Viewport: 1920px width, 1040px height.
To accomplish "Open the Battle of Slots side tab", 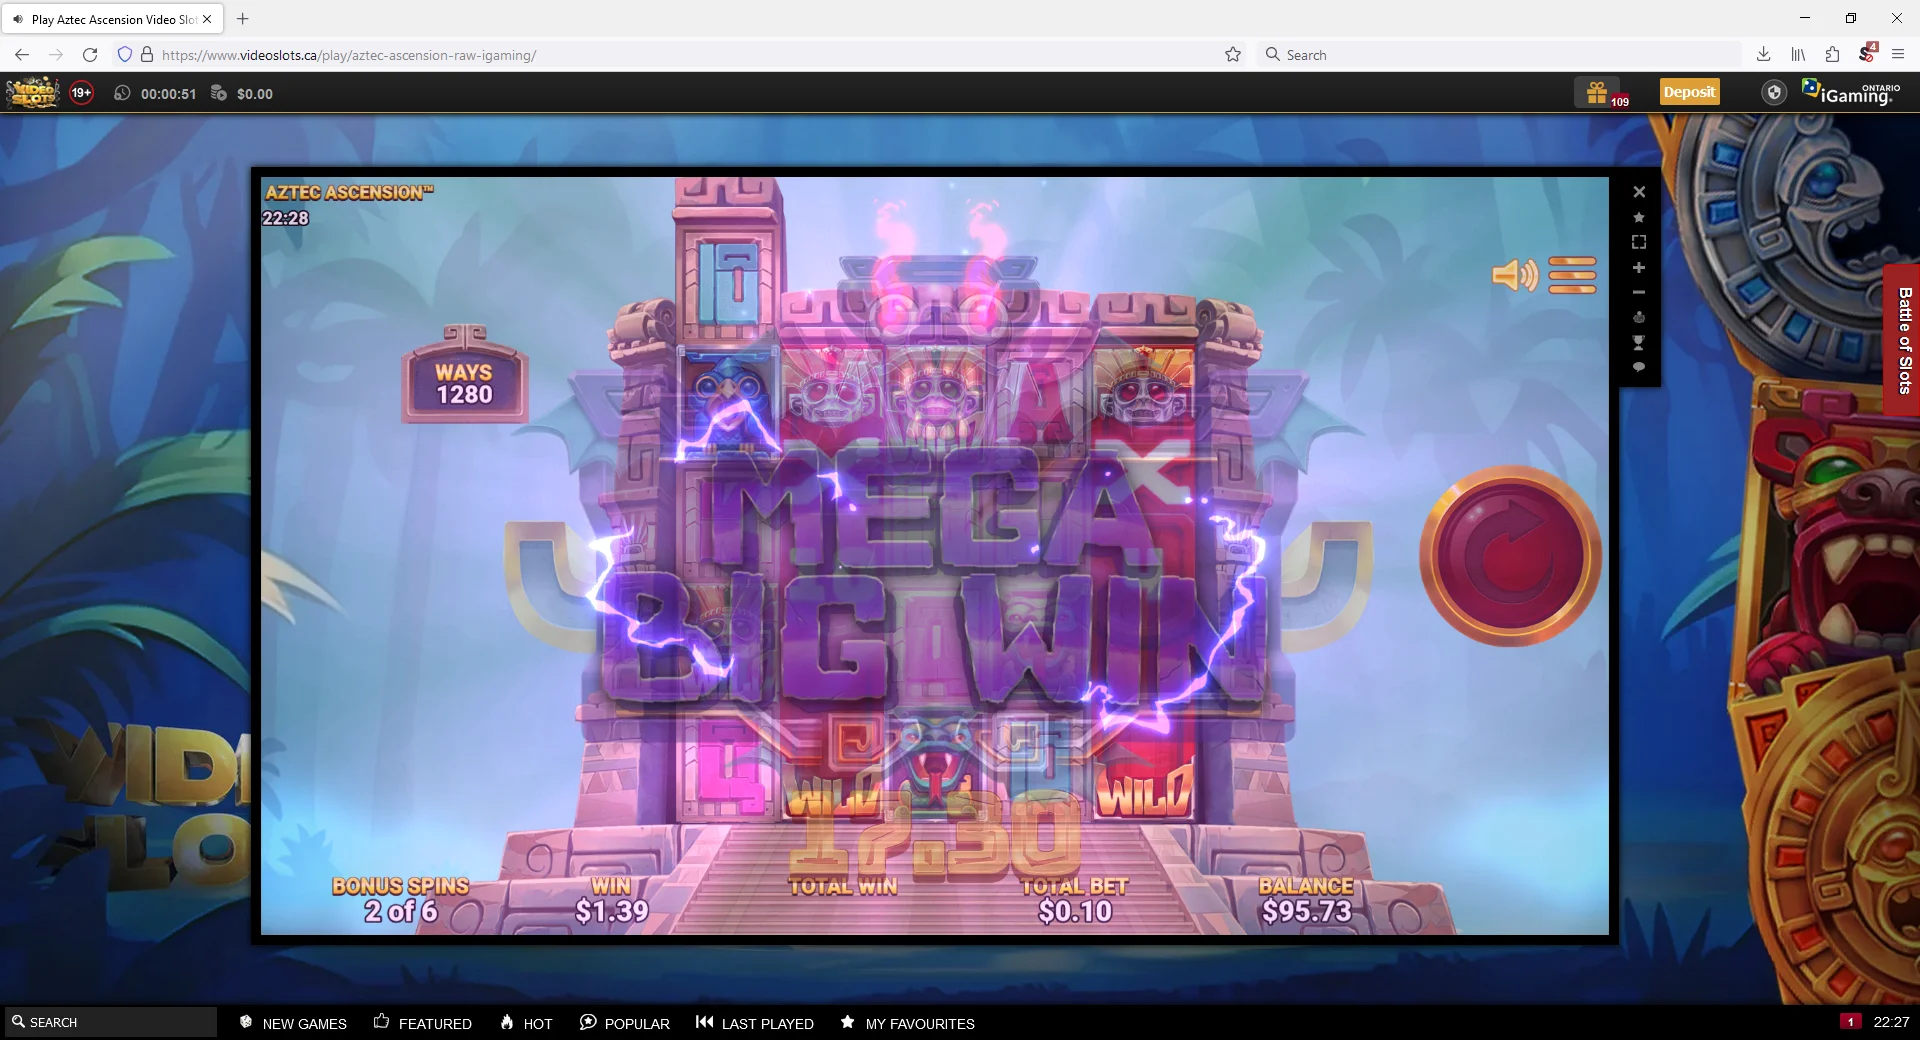I will click(1903, 340).
